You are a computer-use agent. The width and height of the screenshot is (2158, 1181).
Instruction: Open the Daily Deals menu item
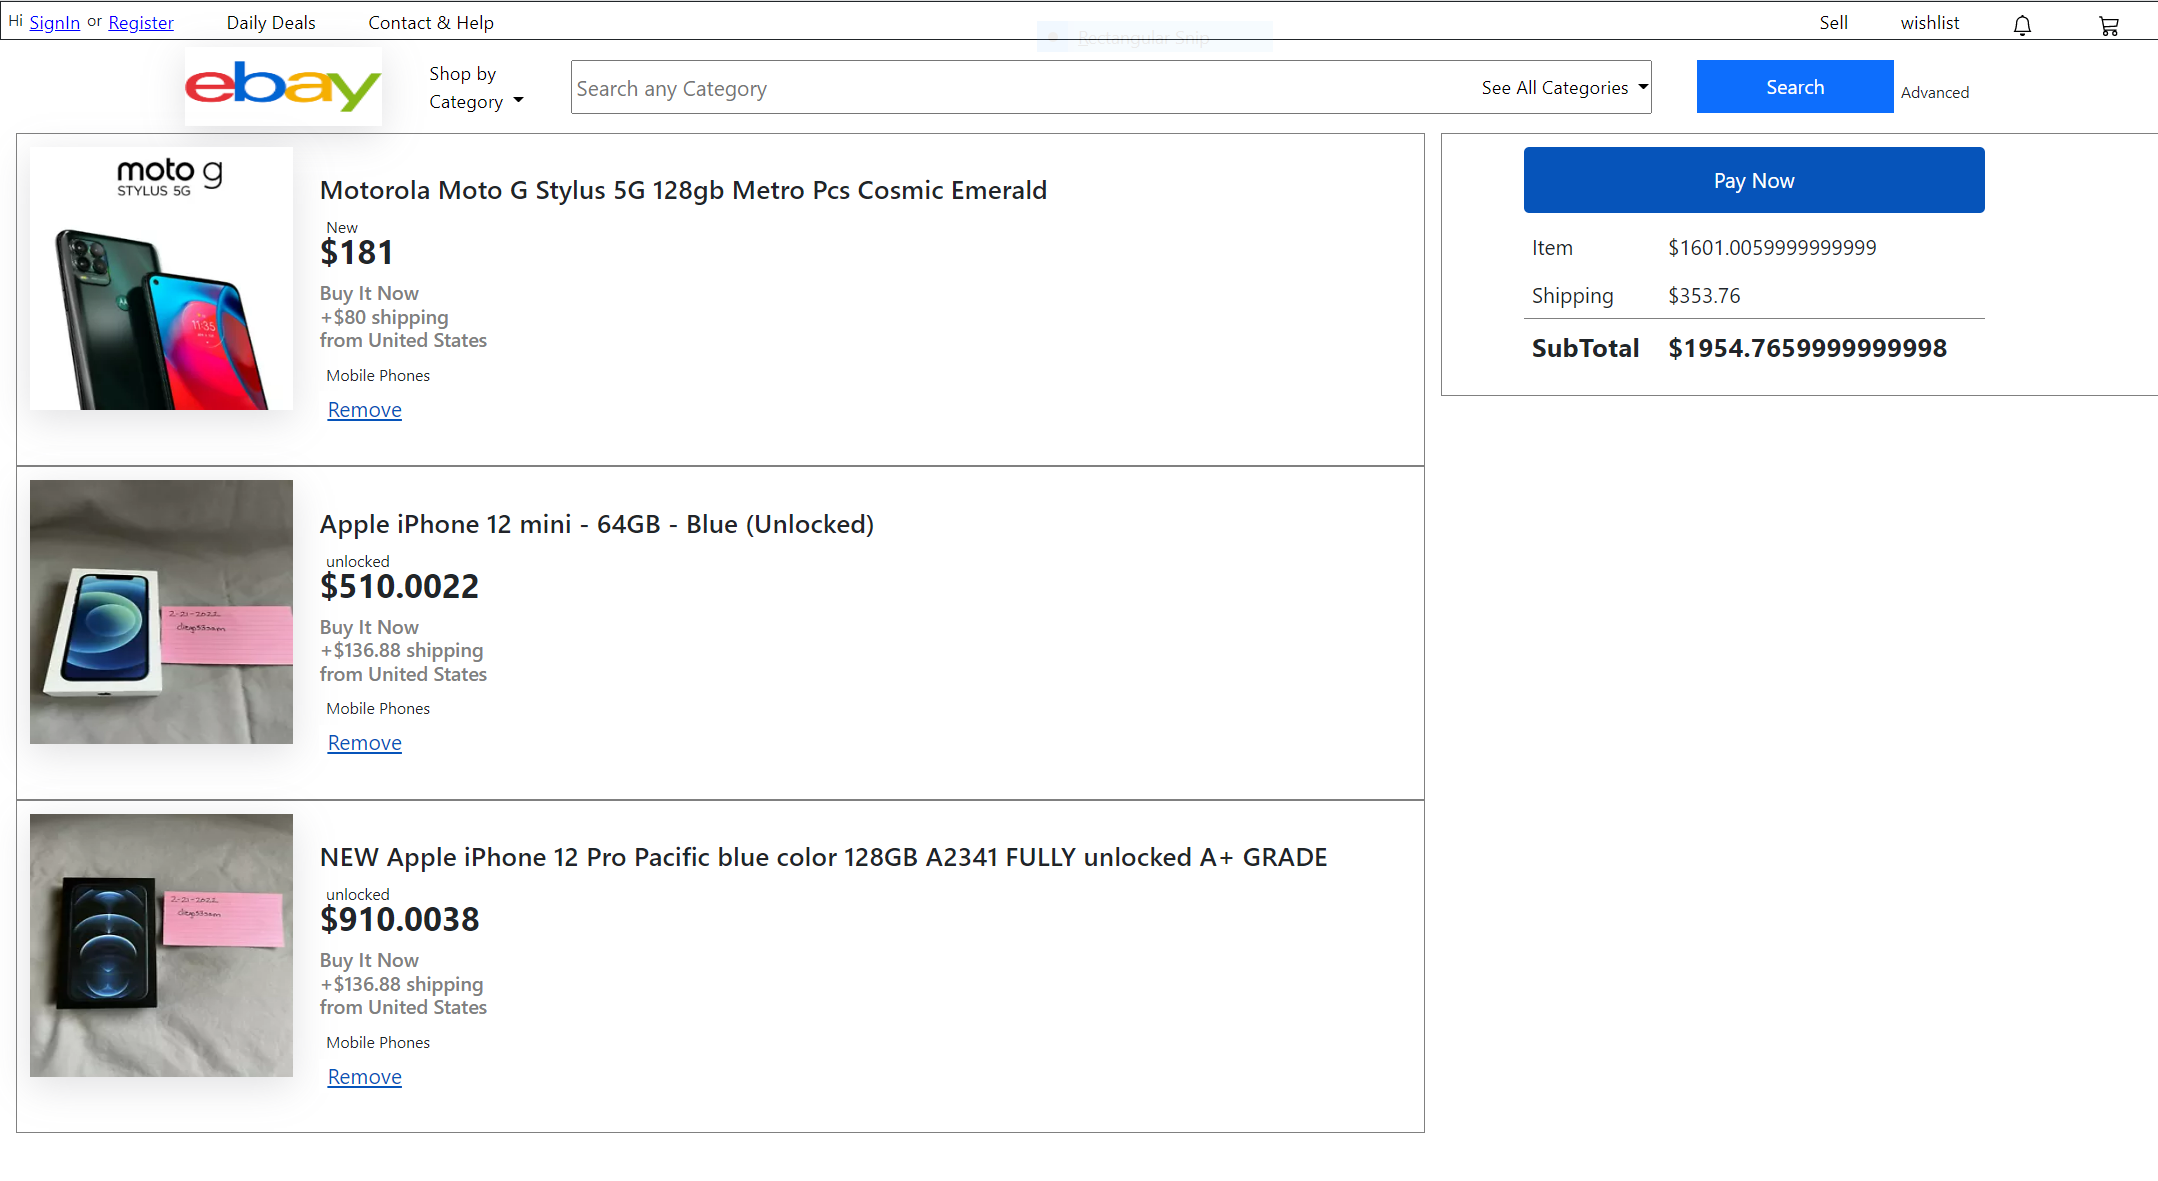270,21
